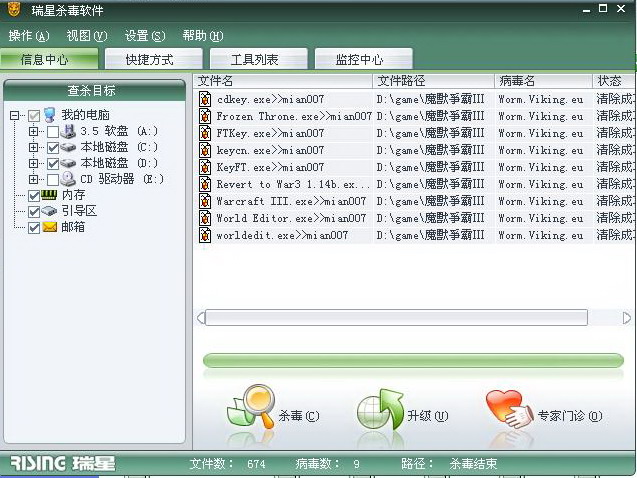Click the scrollbar left arrow
Screen dimensions: 637x478
coord(201,318)
